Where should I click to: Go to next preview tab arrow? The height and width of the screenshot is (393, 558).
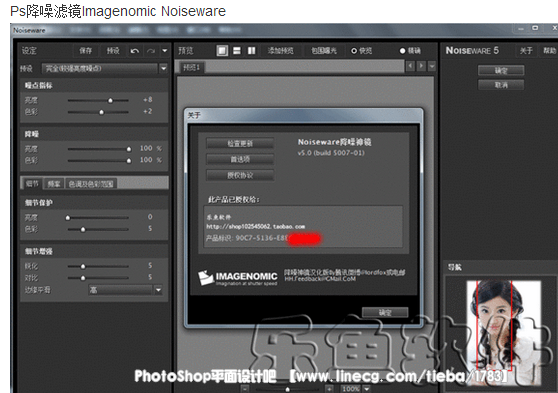(x=421, y=66)
